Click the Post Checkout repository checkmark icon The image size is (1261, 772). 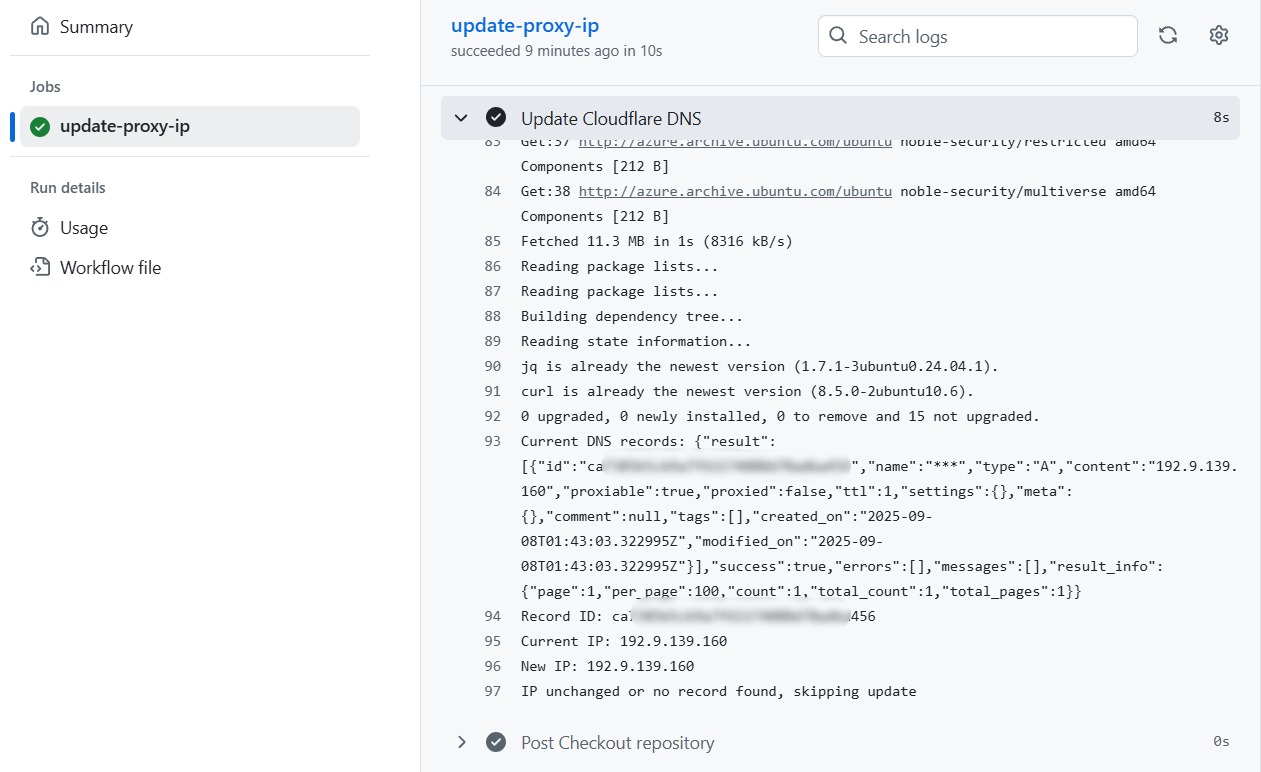495,742
